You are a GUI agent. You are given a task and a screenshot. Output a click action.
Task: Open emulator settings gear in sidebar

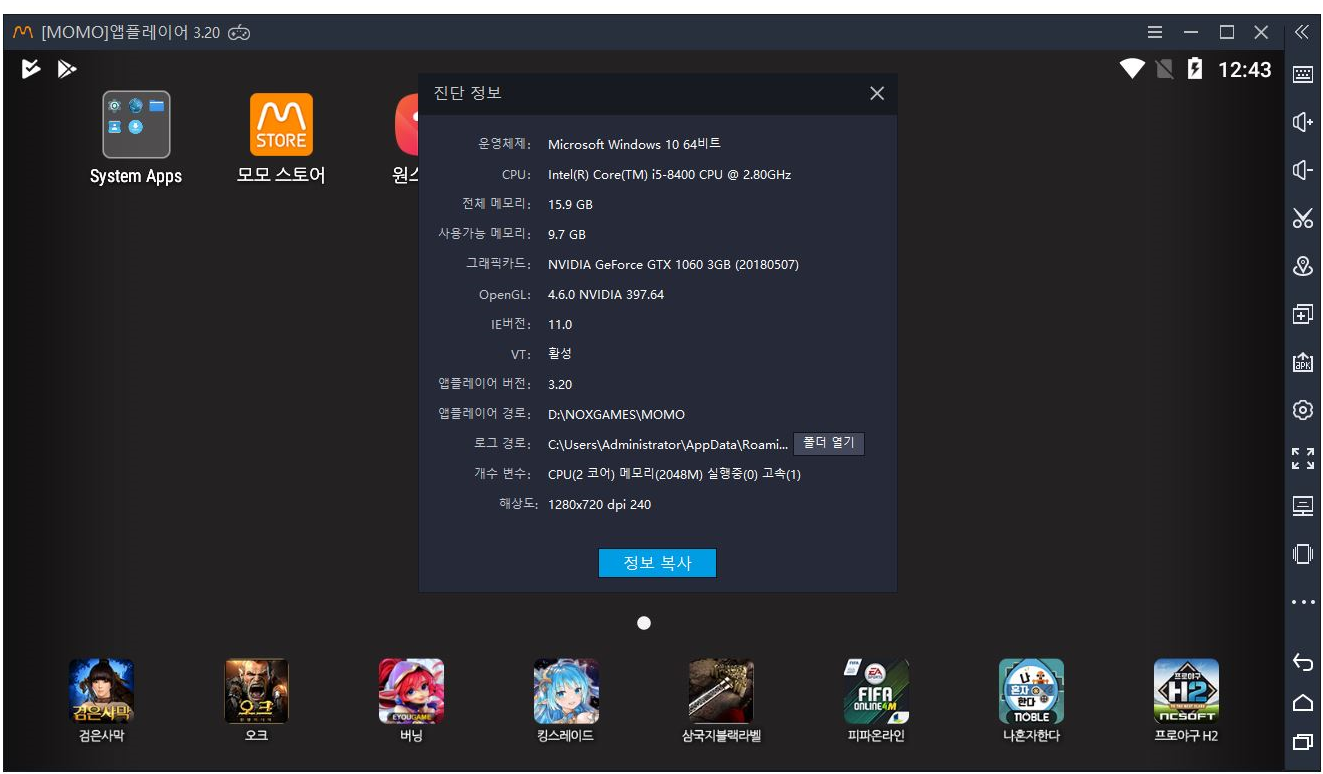click(x=1302, y=410)
